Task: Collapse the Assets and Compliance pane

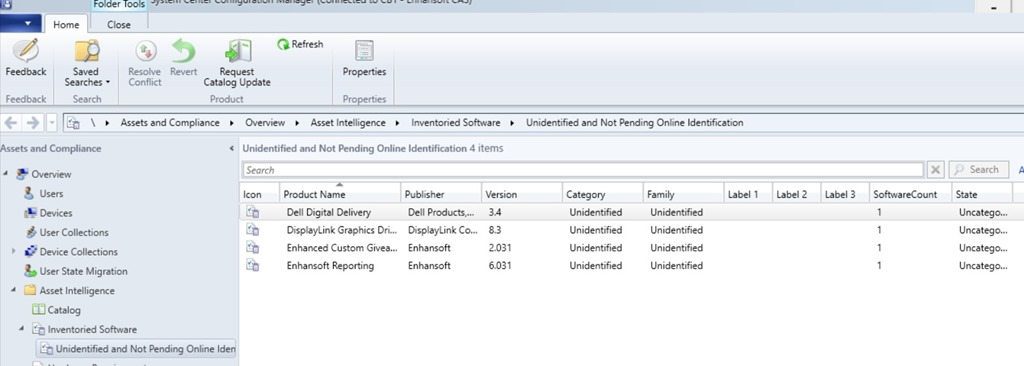Action: coord(231,149)
